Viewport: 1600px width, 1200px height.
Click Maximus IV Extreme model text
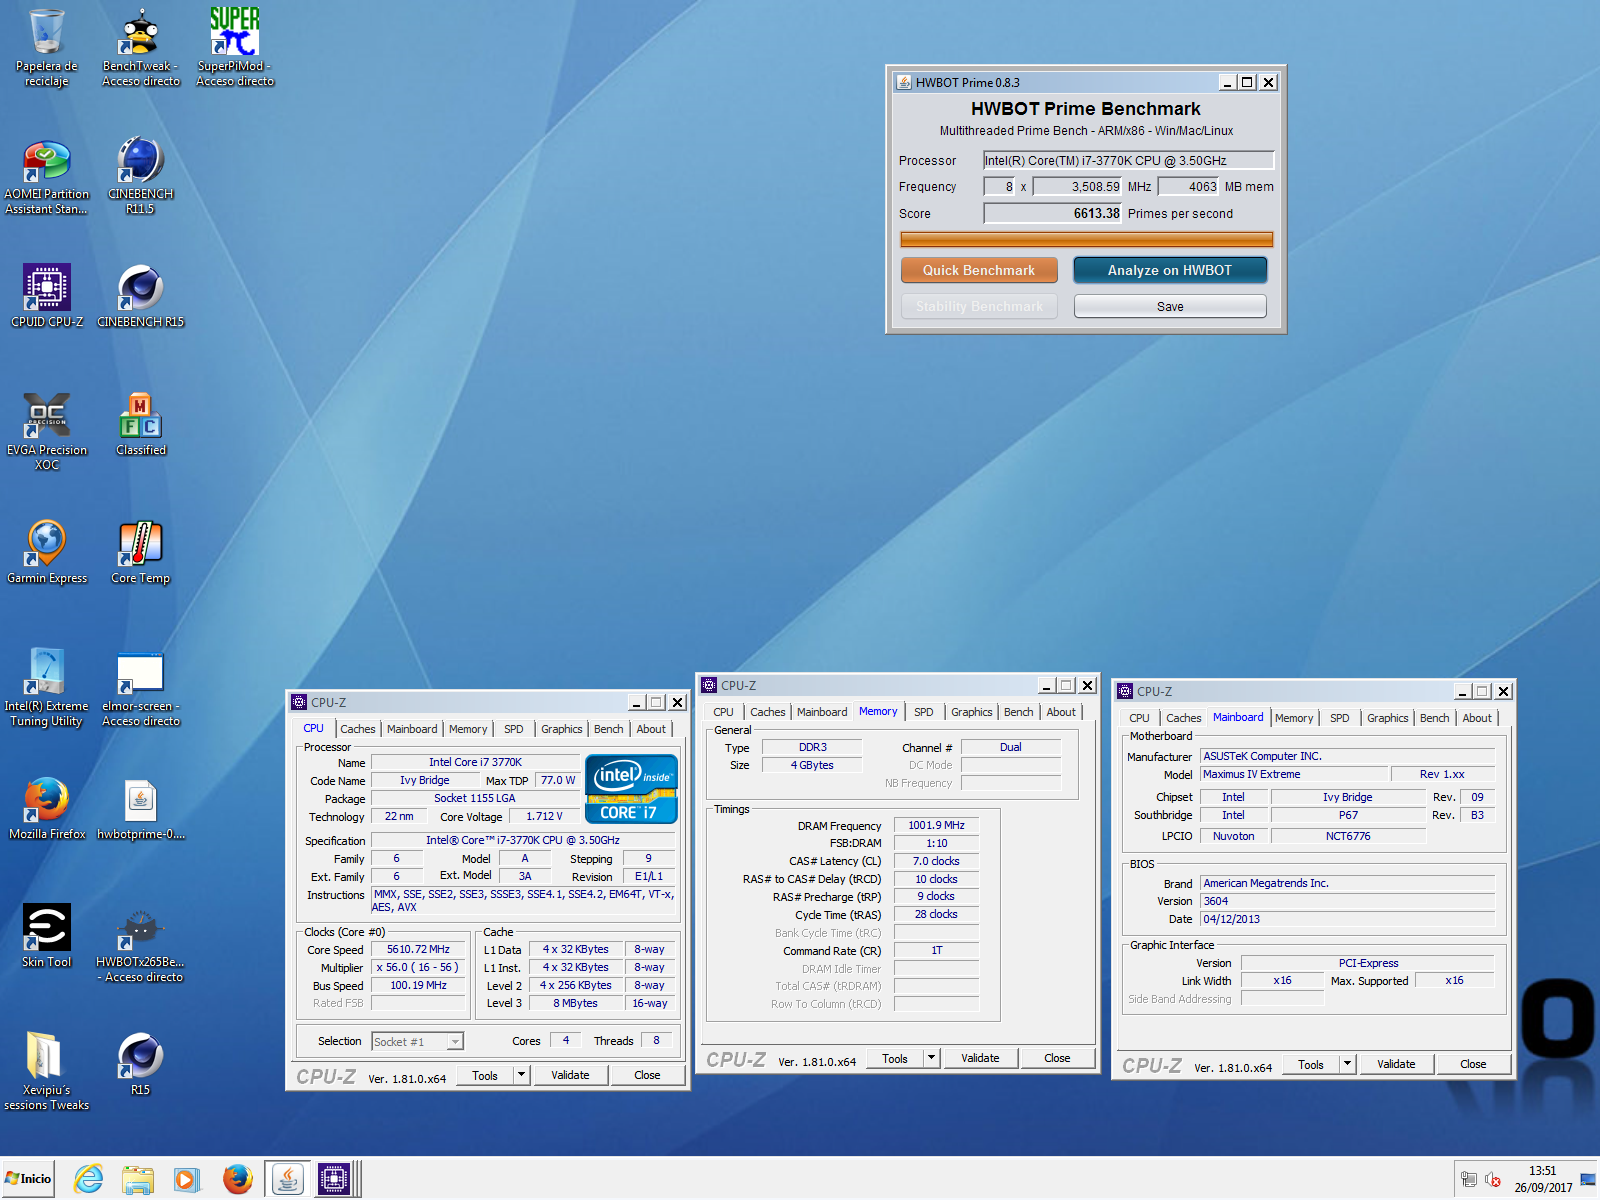[1252, 774]
